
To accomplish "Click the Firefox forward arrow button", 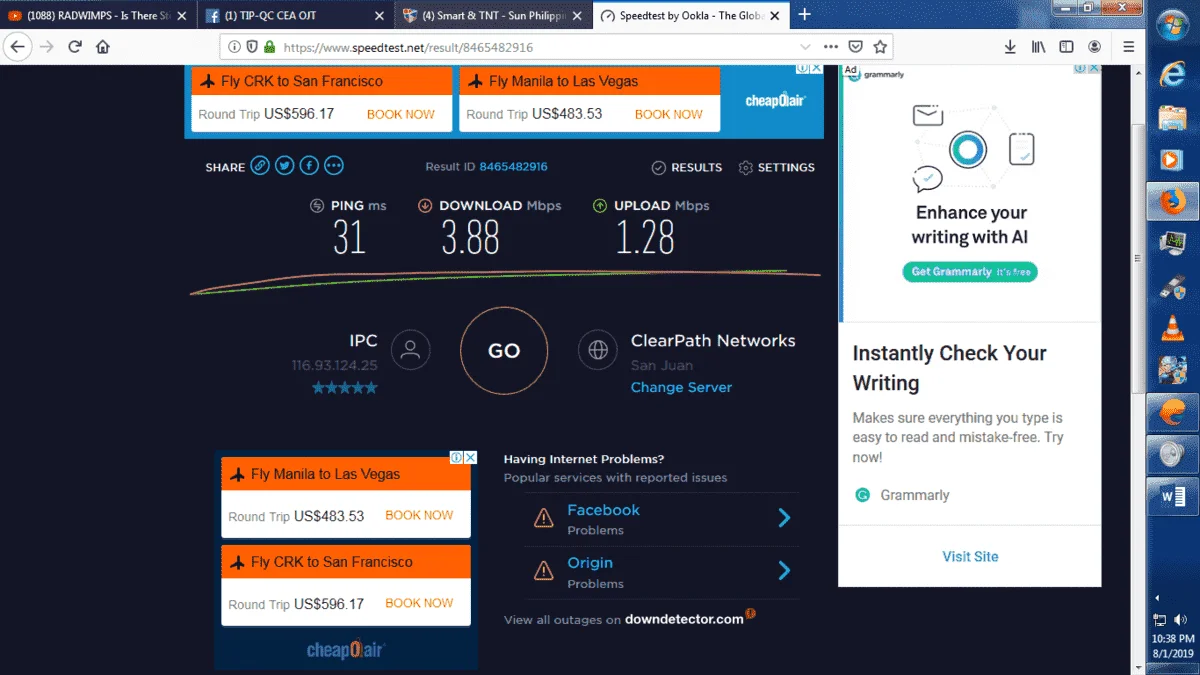I will tap(46, 47).
